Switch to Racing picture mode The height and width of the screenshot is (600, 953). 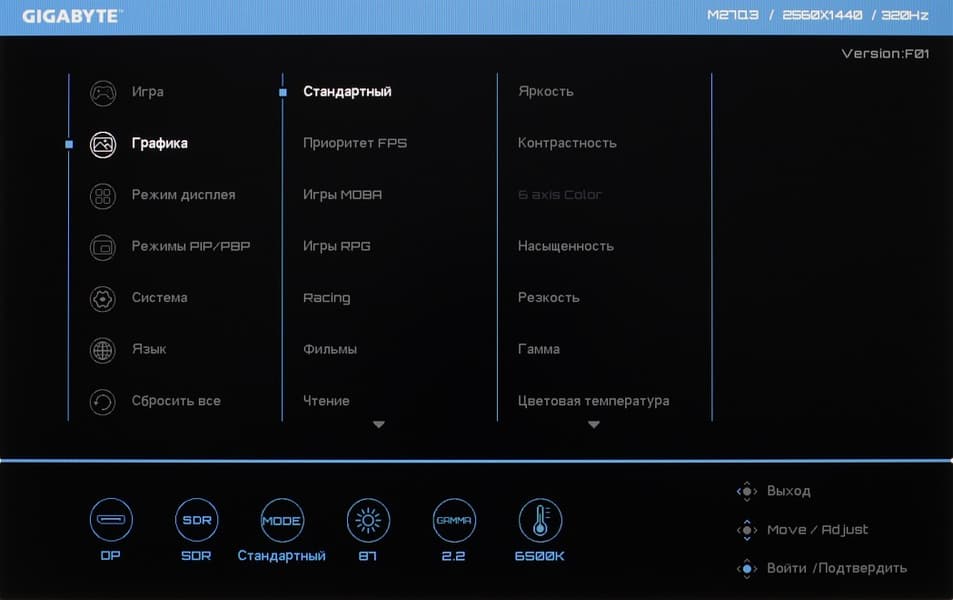pos(326,298)
